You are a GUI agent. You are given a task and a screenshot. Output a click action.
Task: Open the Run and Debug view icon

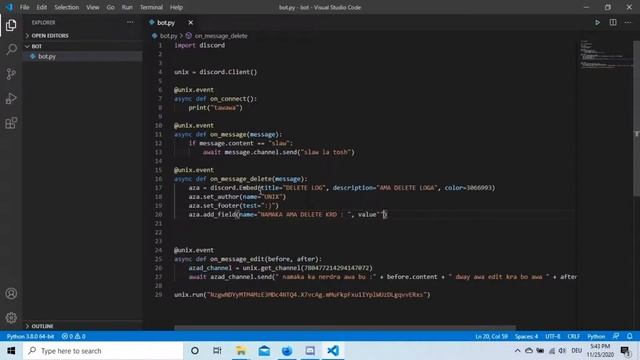click(11, 98)
